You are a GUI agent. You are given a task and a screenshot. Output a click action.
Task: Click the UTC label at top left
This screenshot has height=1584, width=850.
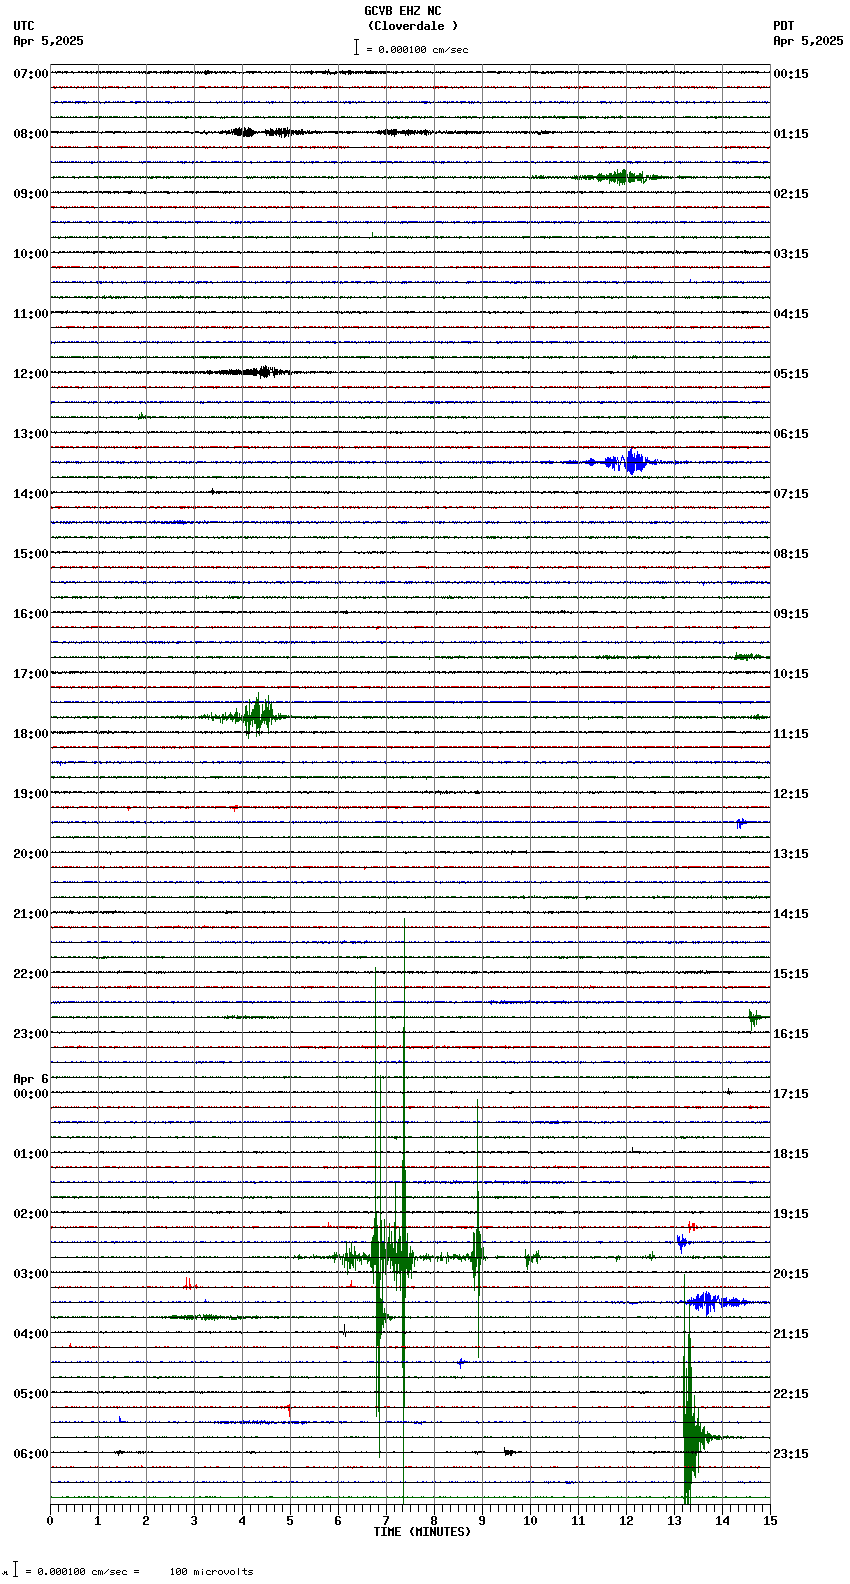24,26
